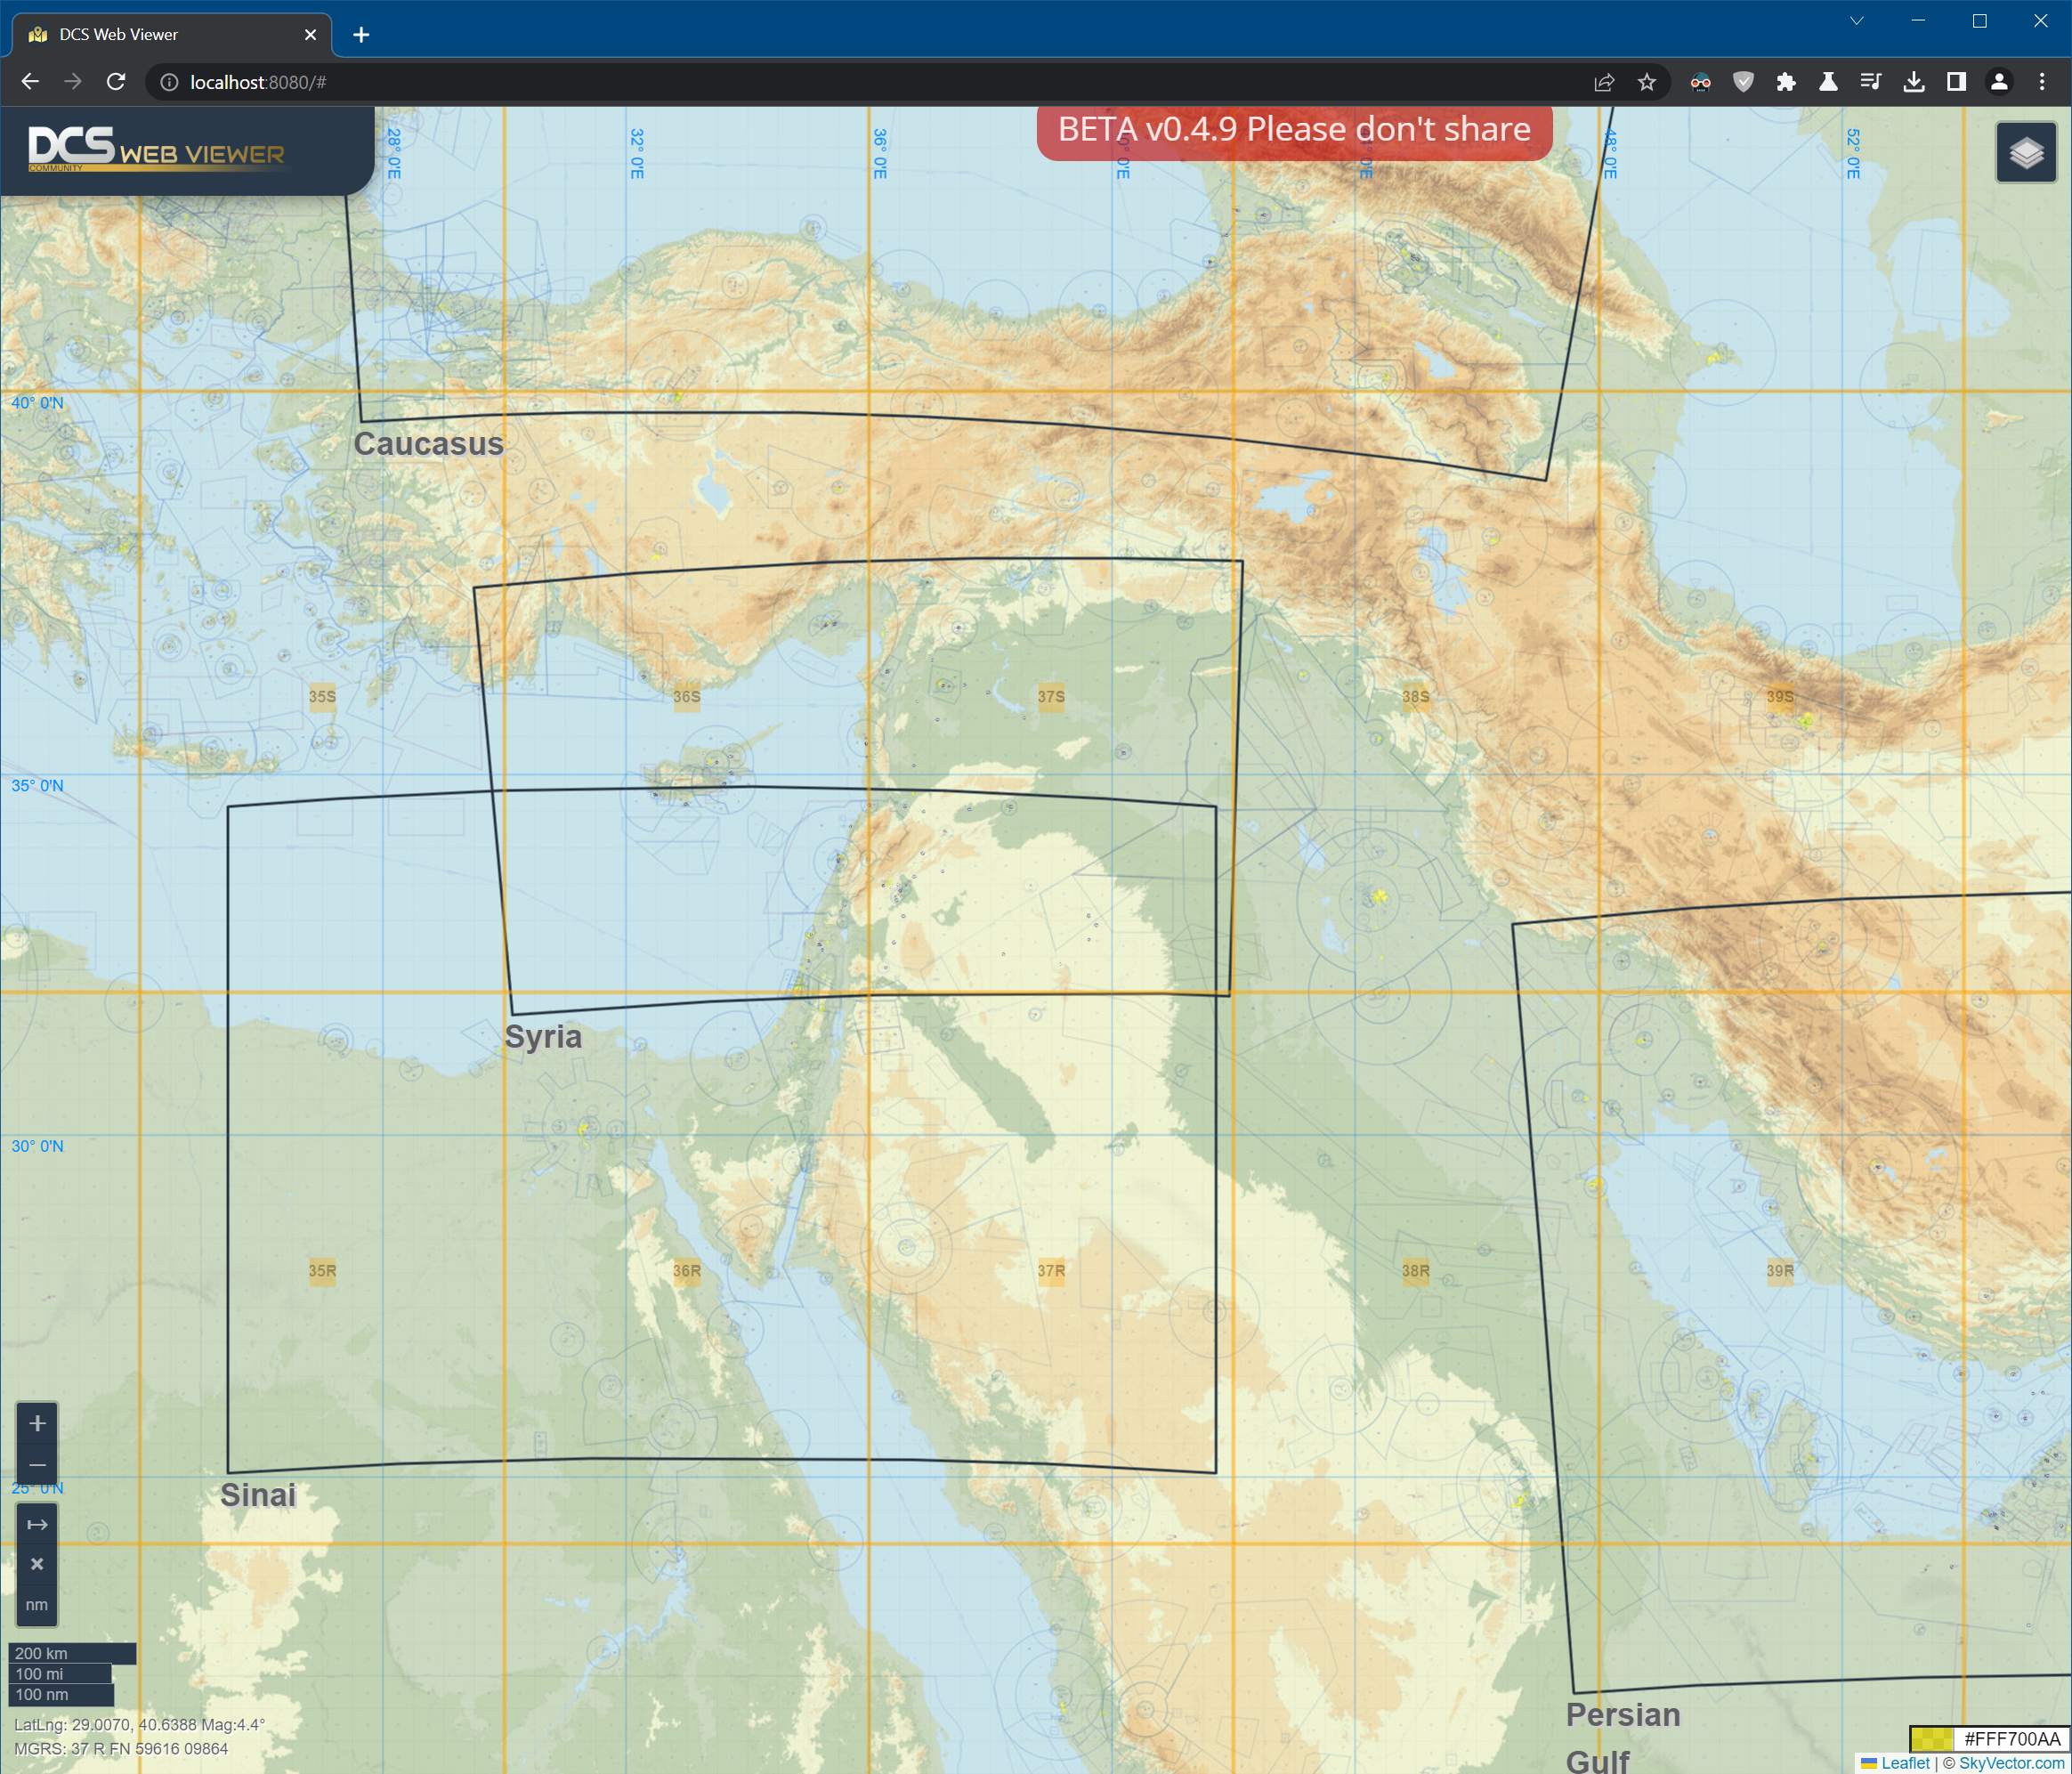Image resolution: width=2072 pixels, height=1774 pixels.
Task: Click the 36S MGRS grid label
Action: coord(686,697)
